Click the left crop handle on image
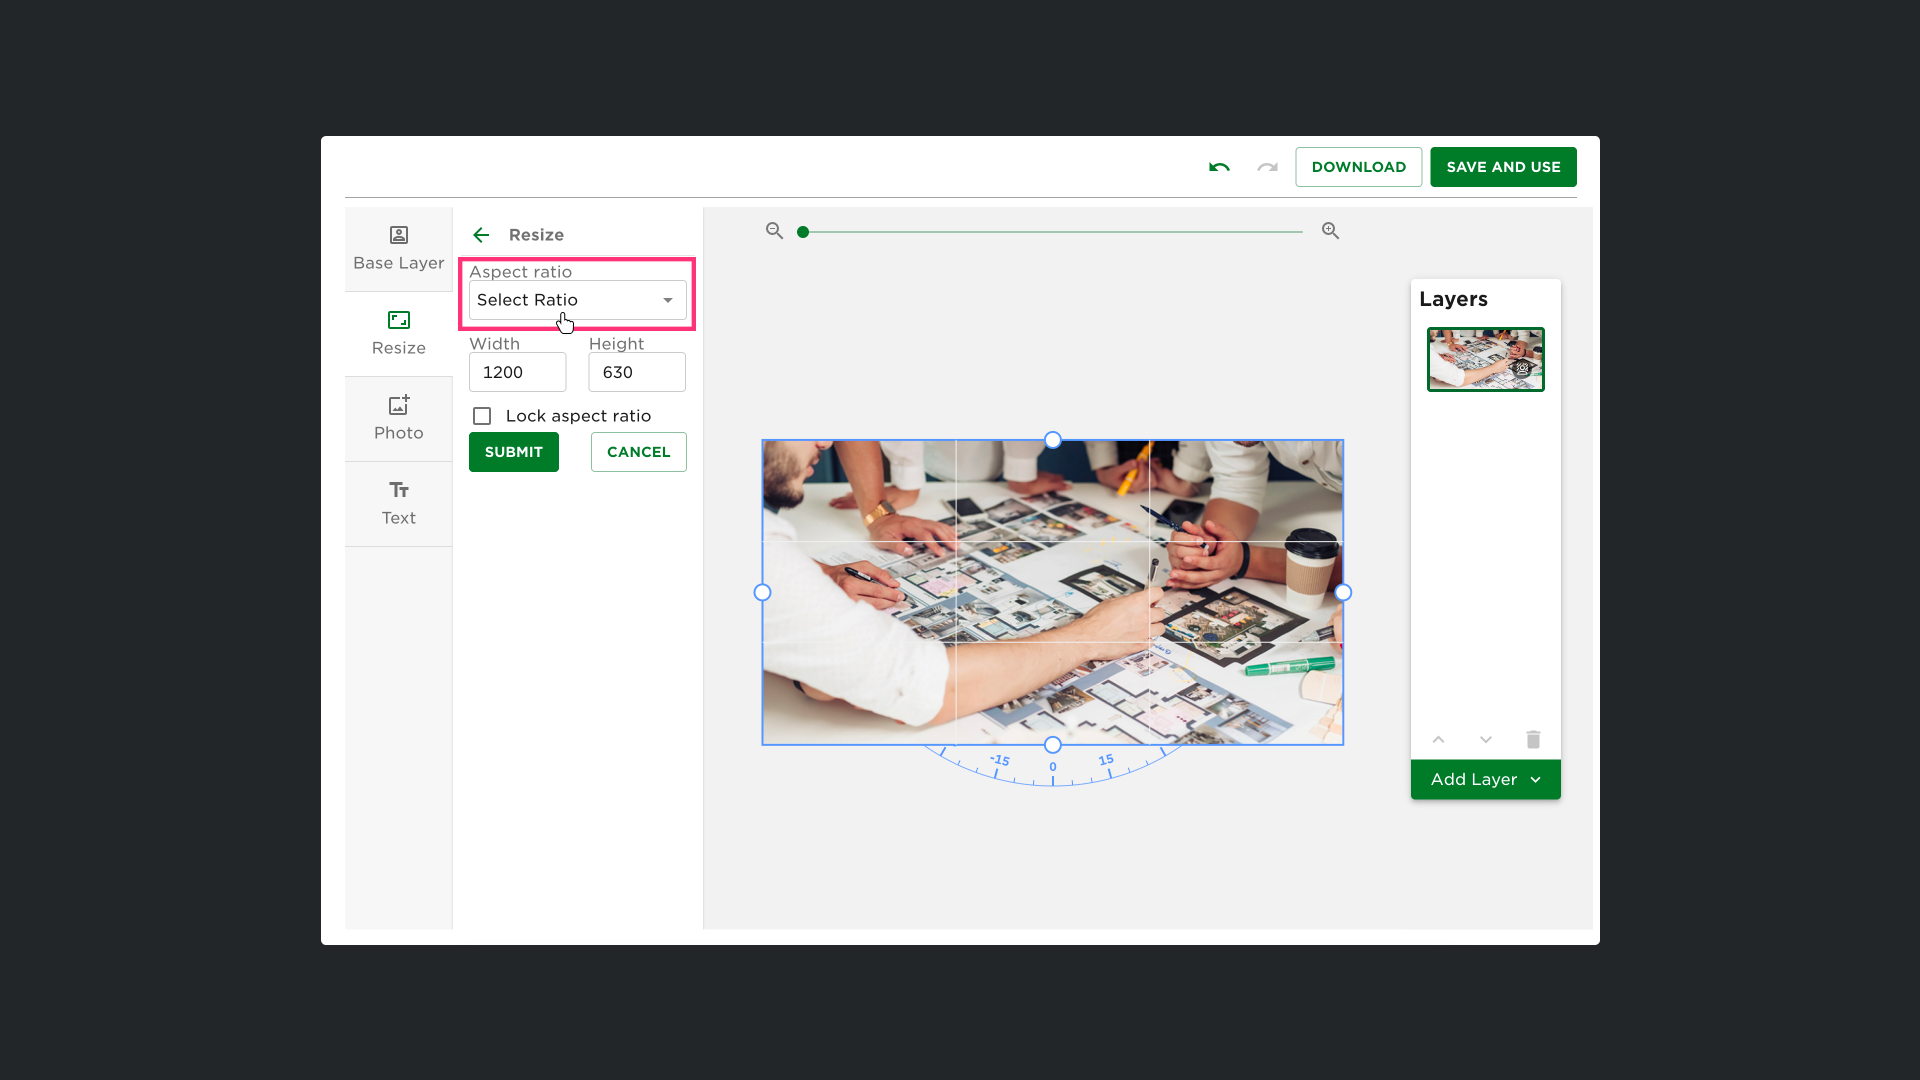This screenshot has width=1920, height=1080. tap(762, 593)
